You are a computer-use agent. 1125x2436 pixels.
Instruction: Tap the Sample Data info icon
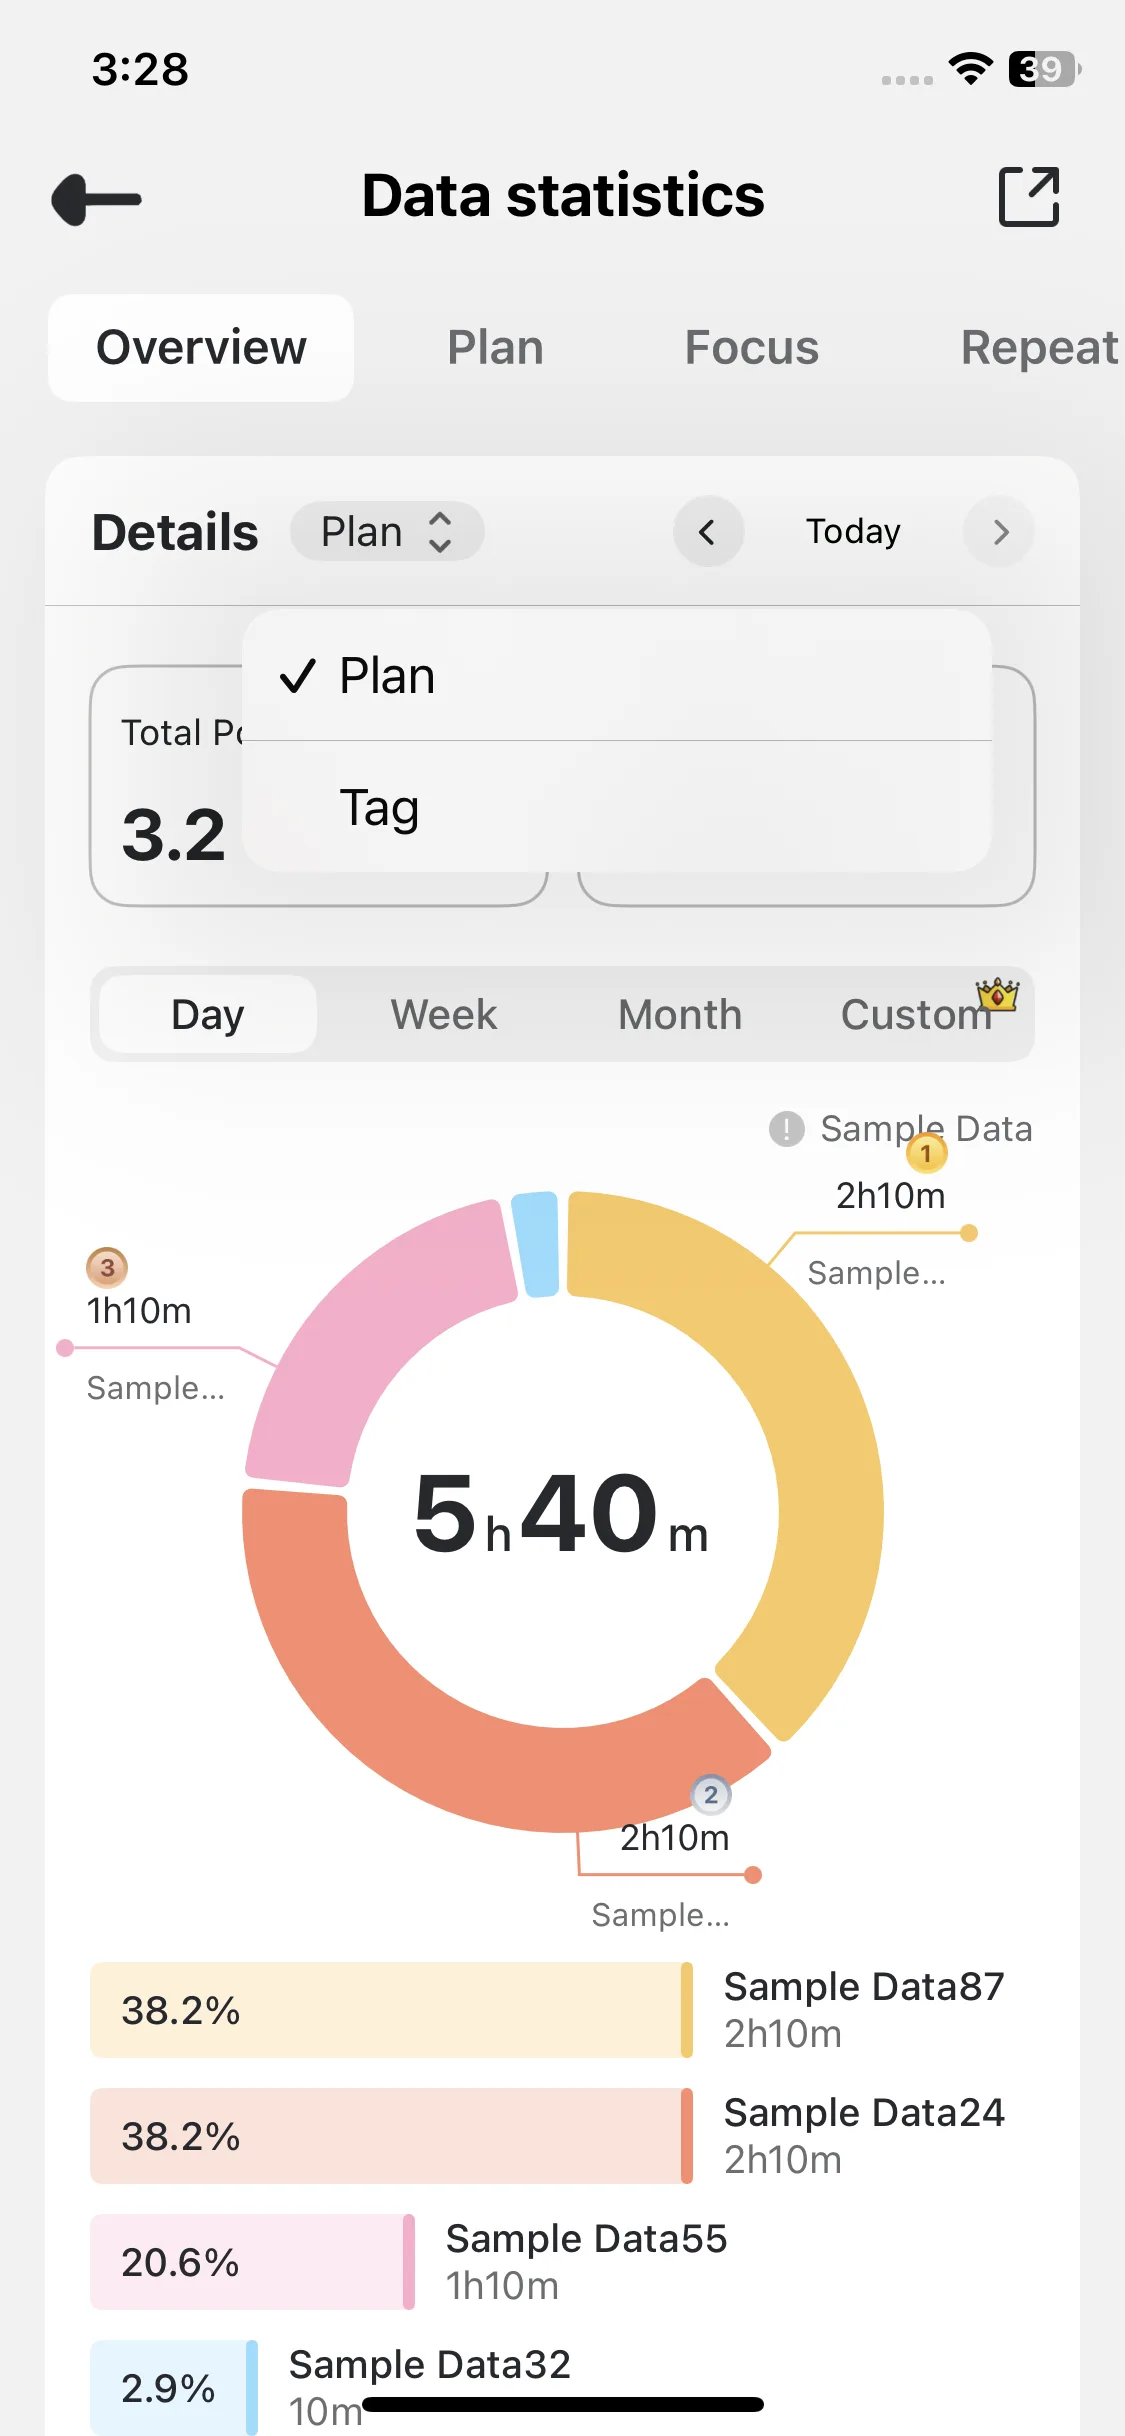(x=787, y=1129)
